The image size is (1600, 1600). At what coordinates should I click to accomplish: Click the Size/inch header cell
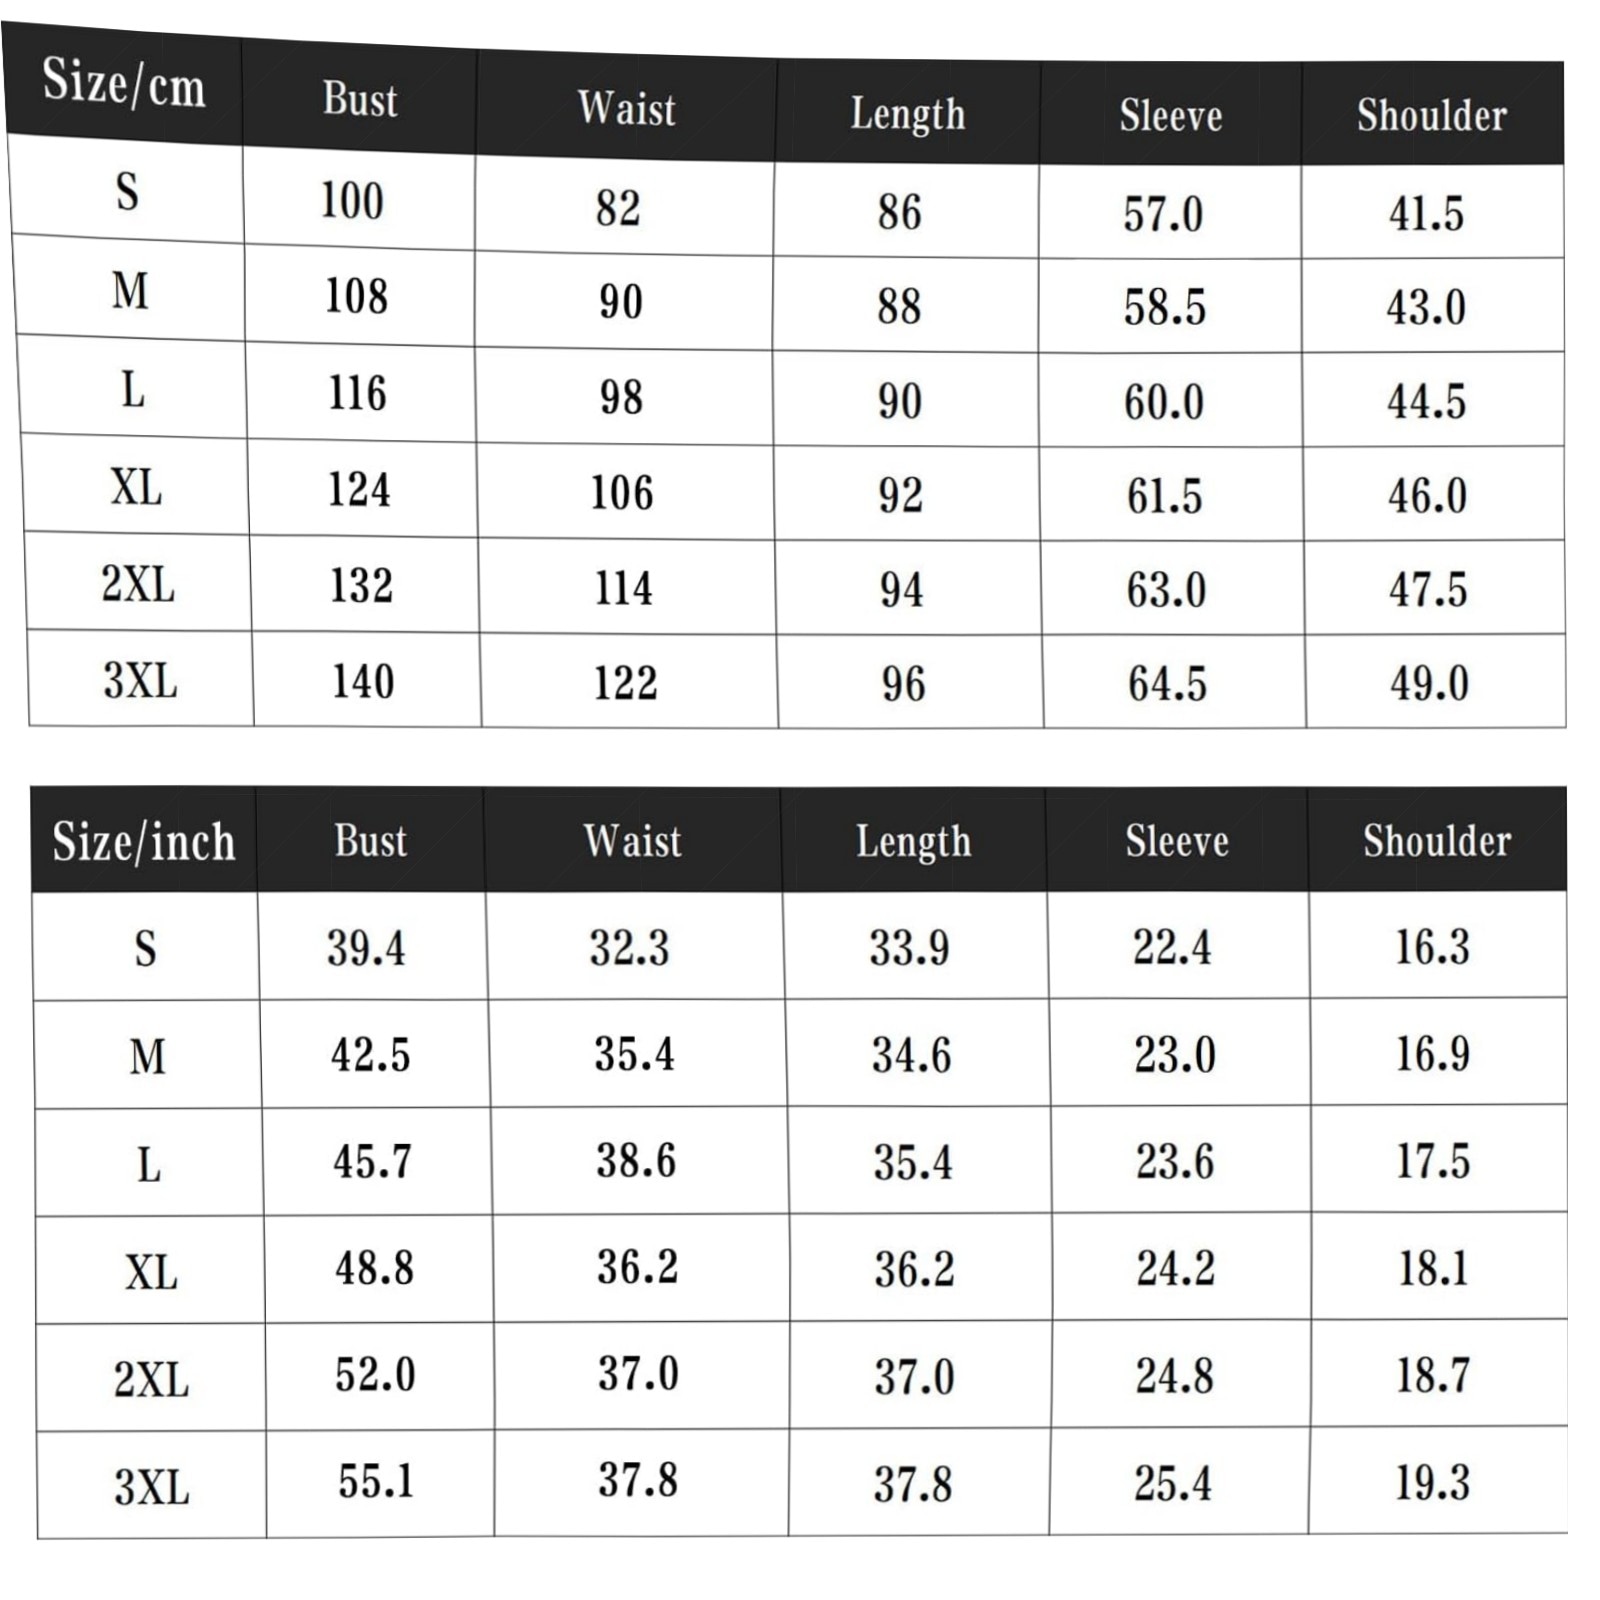coord(144,841)
